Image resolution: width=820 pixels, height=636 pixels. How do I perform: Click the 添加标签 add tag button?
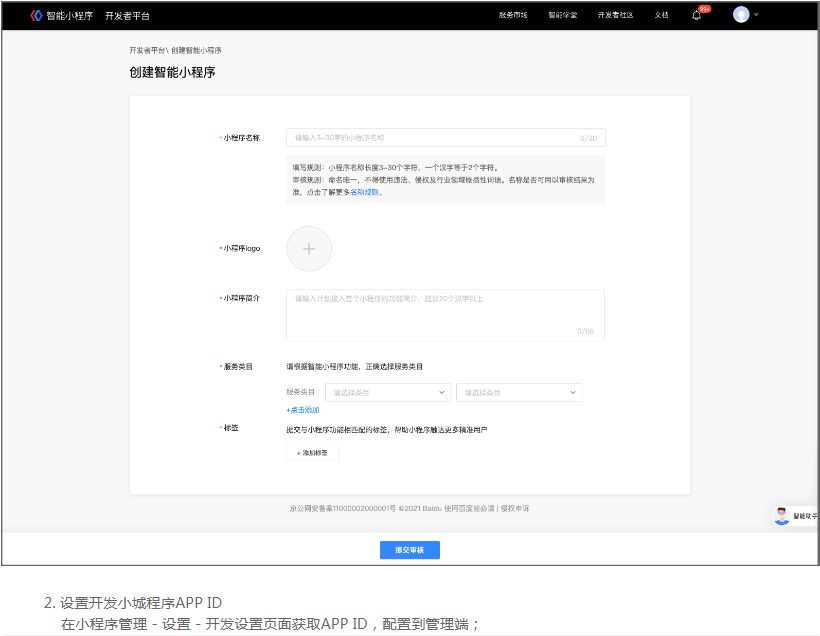coord(312,453)
